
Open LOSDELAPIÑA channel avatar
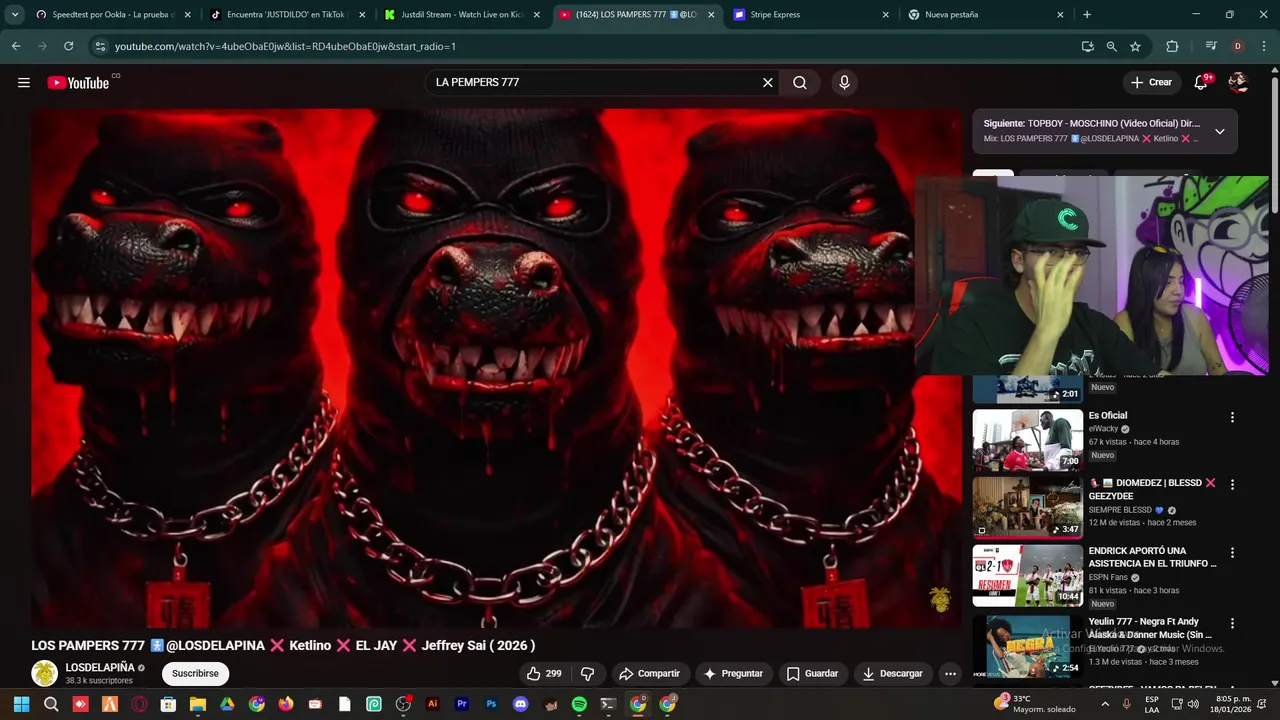[44, 674]
